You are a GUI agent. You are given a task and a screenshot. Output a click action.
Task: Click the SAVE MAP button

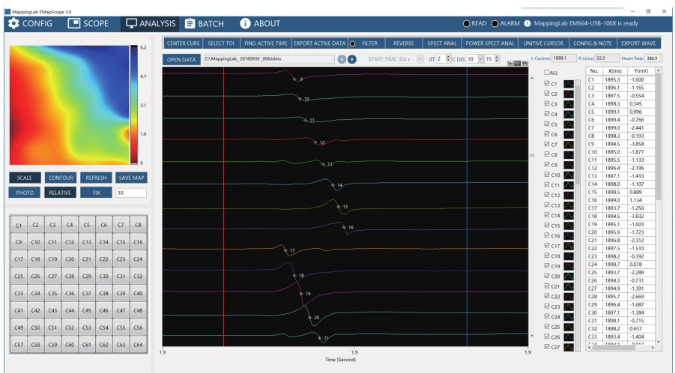pos(131,177)
